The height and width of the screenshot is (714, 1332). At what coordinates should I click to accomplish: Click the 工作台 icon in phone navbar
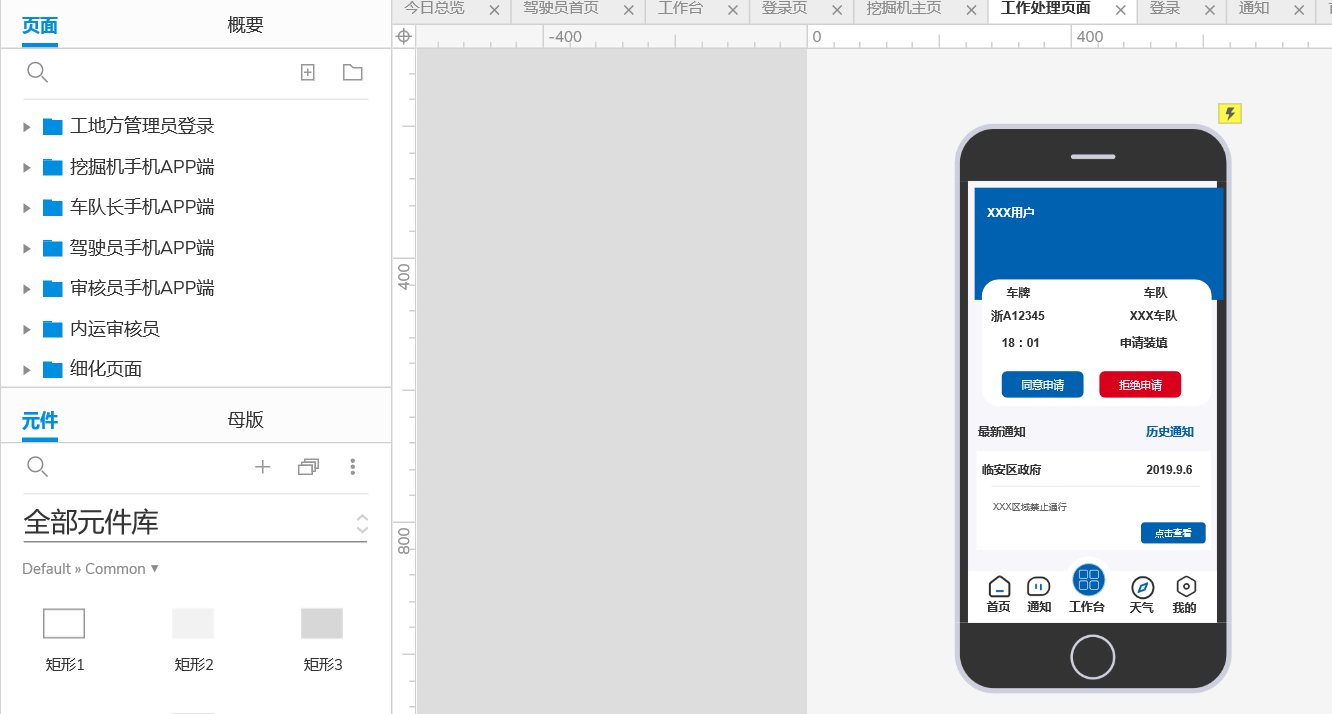point(1088,580)
